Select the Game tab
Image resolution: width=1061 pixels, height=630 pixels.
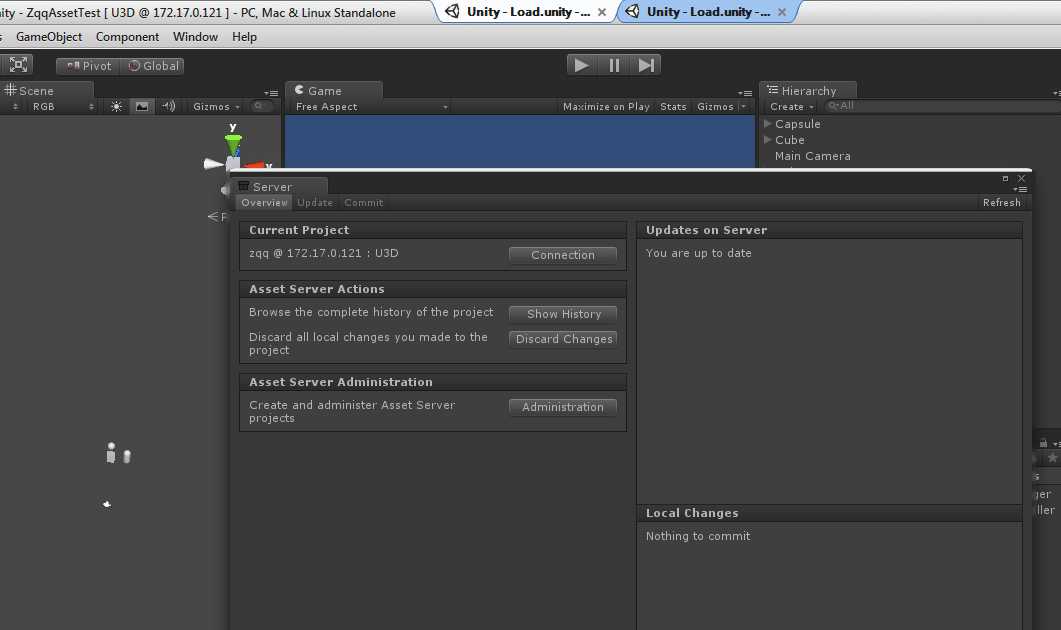pyautogui.click(x=334, y=90)
